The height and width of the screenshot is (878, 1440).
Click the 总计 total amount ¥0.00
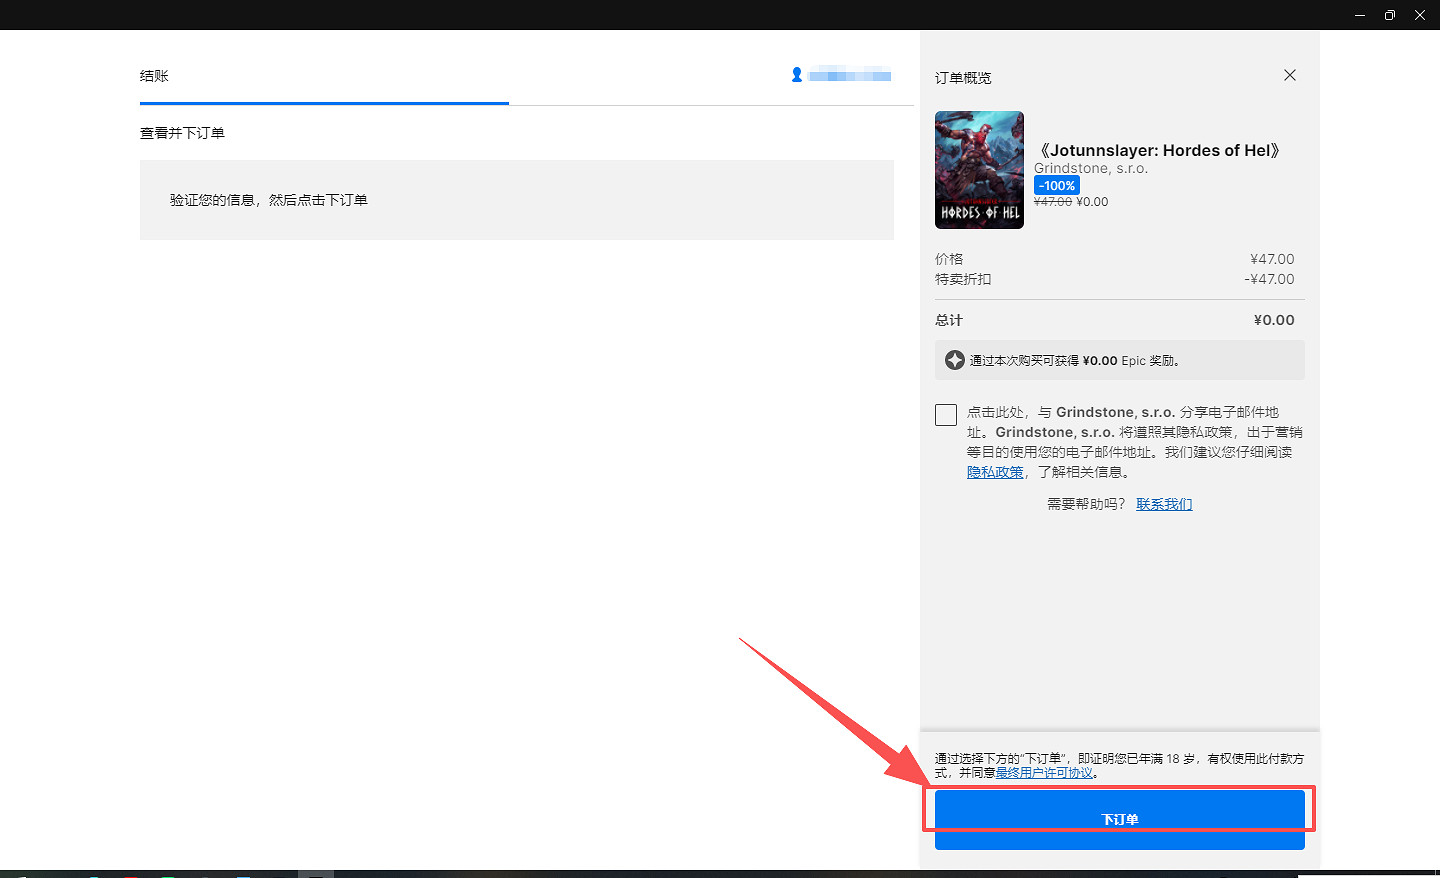click(x=1273, y=320)
